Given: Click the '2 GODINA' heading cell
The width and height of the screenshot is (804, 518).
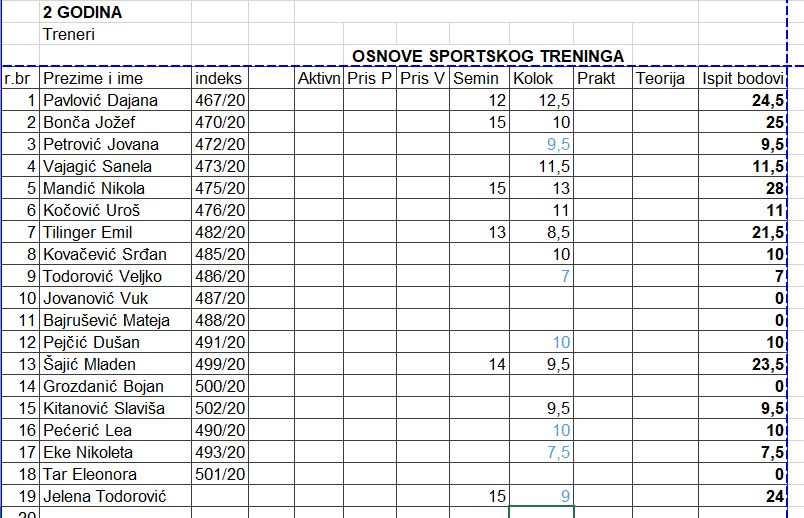Looking at the screenshot, I should tap(83, 13).
